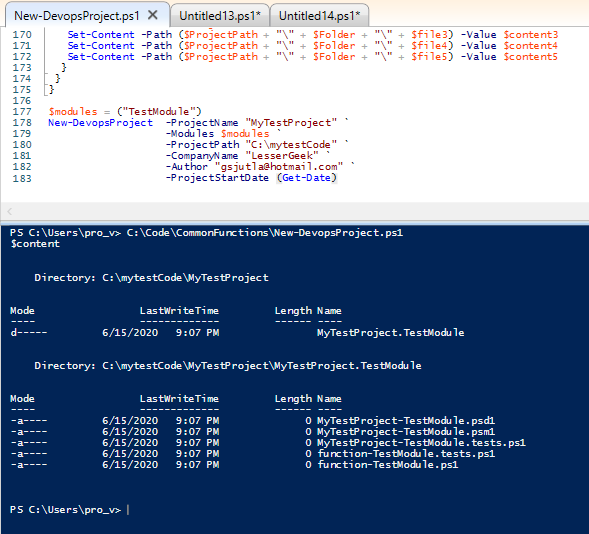The image size is (589, 534).
Task: Click the "LesserGeek" company name string
Action: [282, 155]
